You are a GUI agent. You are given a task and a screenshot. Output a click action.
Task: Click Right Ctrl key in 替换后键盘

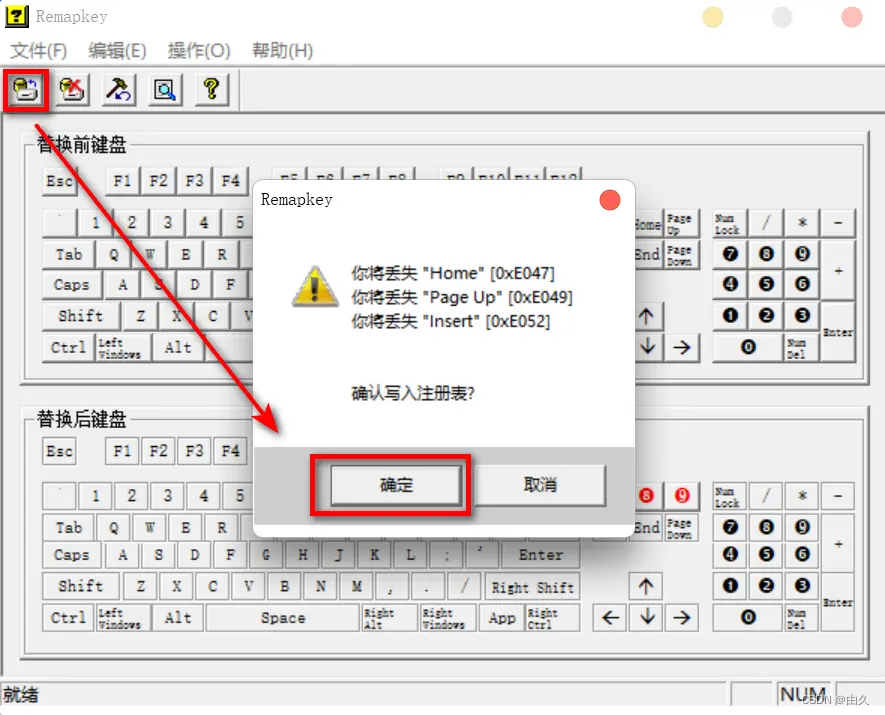[x=553, y=618]
